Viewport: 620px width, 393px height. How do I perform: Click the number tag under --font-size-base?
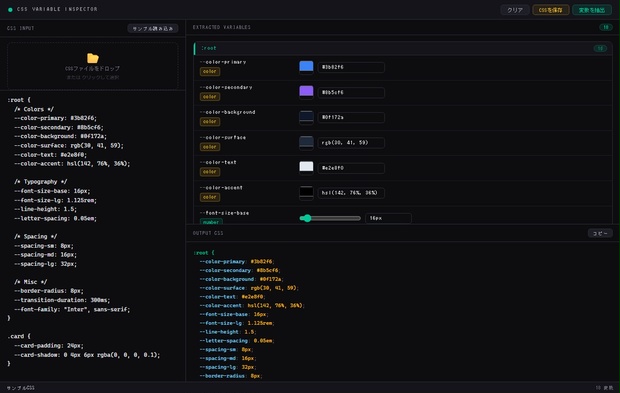(211, 222)
